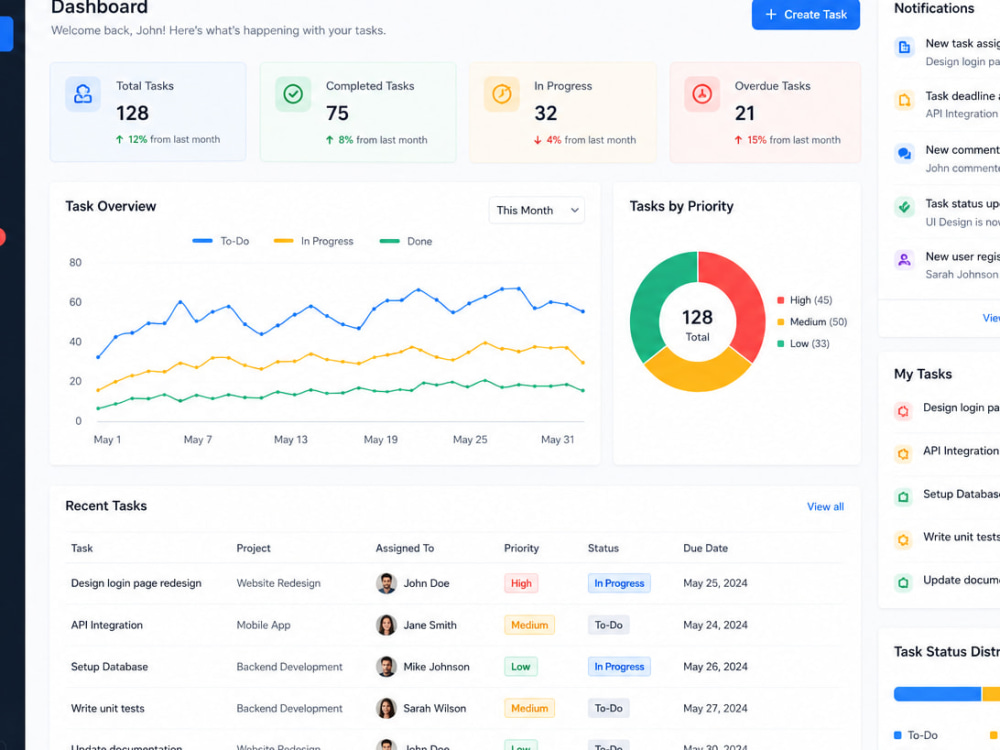Click In Progress status for Setup Database
This screenshot has height=750, width=1000.
click(x=619, y=666)
